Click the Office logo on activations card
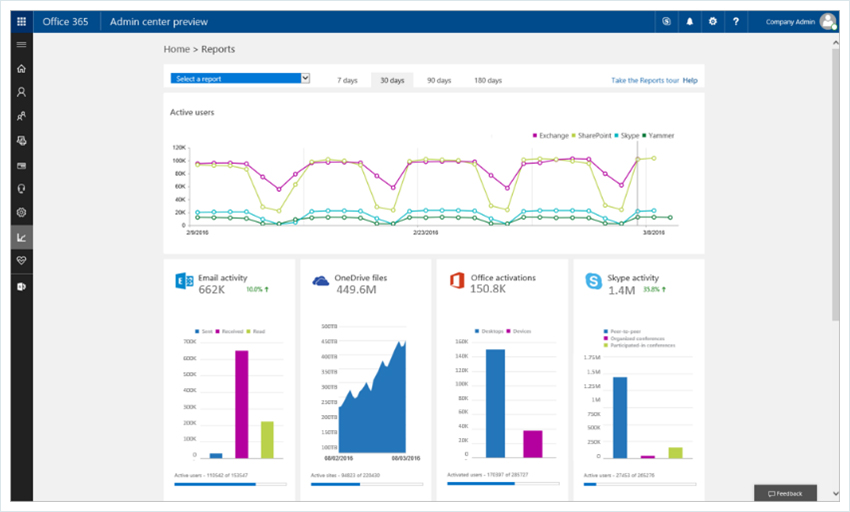Screen dimensions: 850x512 coord(457,280)
